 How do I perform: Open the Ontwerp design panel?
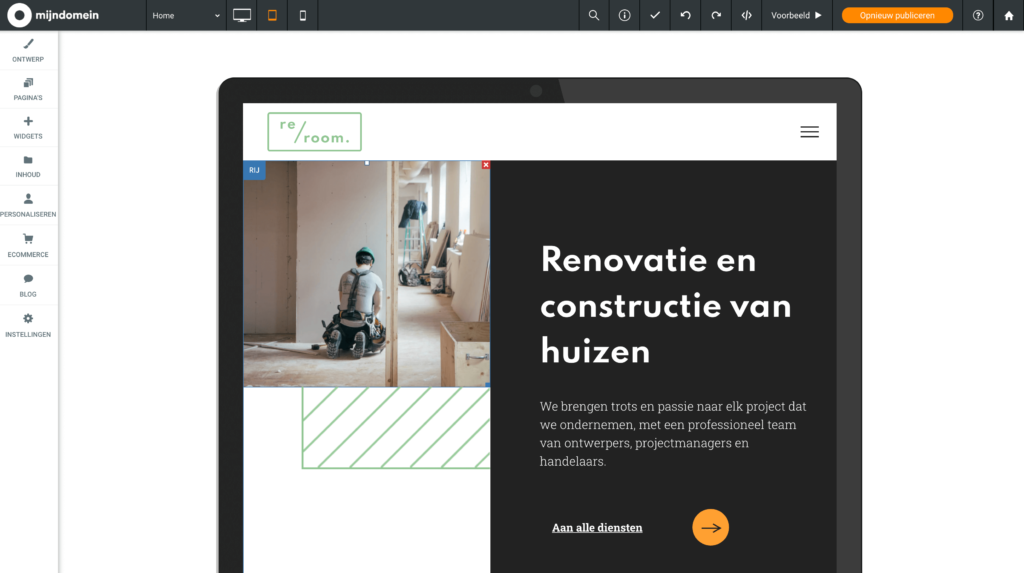[x=28, y=50]
